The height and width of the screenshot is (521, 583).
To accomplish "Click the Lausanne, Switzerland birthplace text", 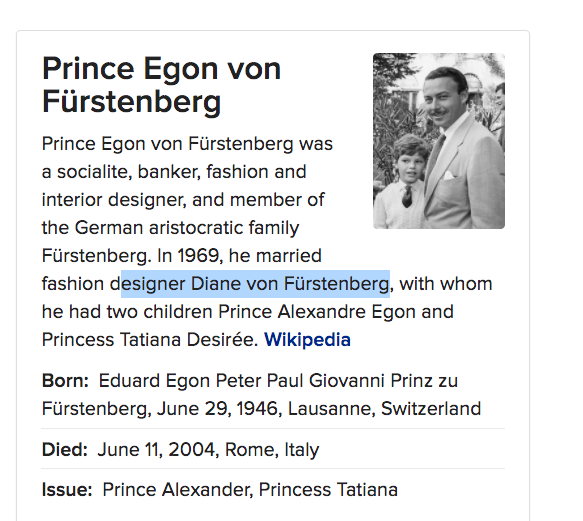I will [384, 409].
